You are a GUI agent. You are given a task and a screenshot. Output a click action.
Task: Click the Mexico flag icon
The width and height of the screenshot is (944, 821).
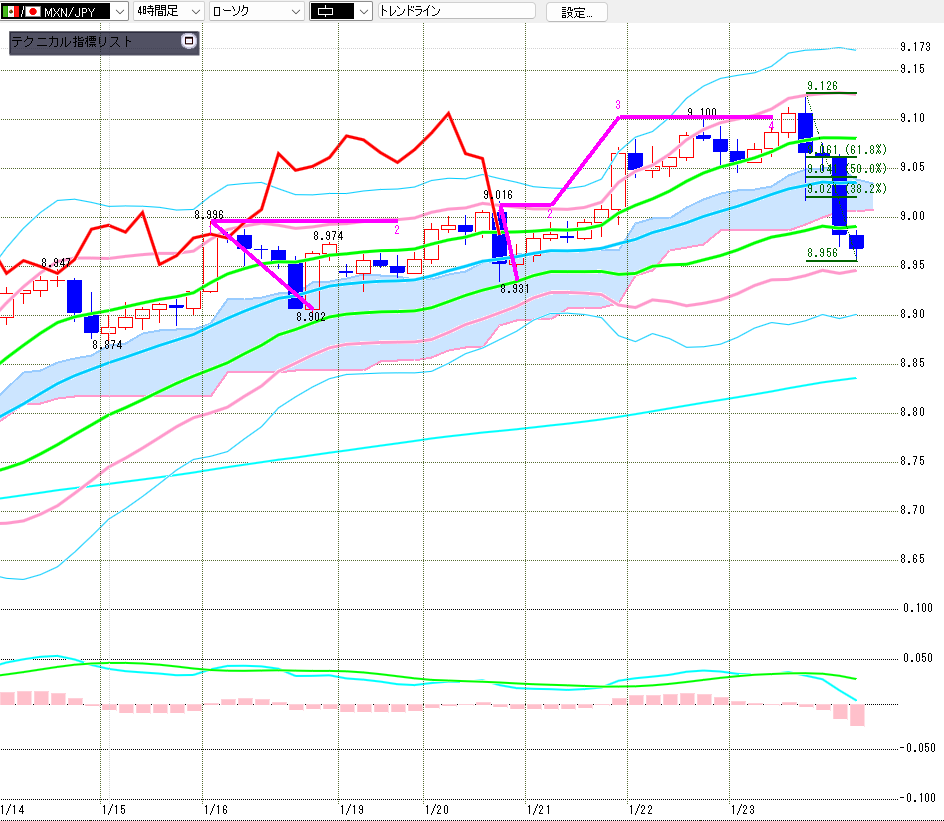click(x=10, y=12)
